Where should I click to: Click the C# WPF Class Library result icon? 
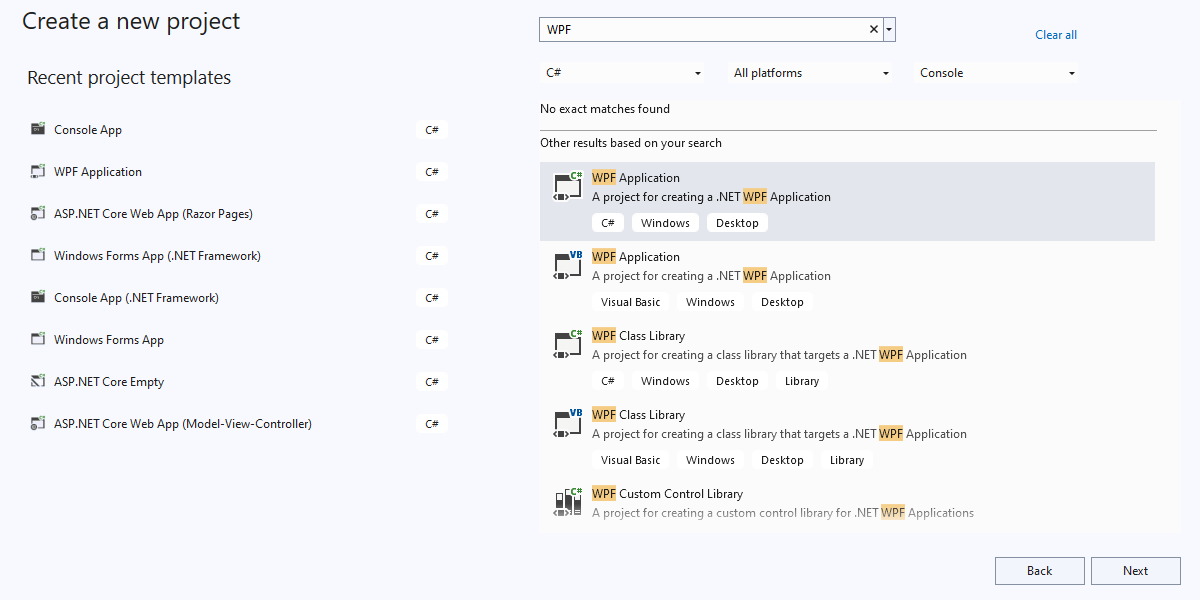(x=567, y=345)
